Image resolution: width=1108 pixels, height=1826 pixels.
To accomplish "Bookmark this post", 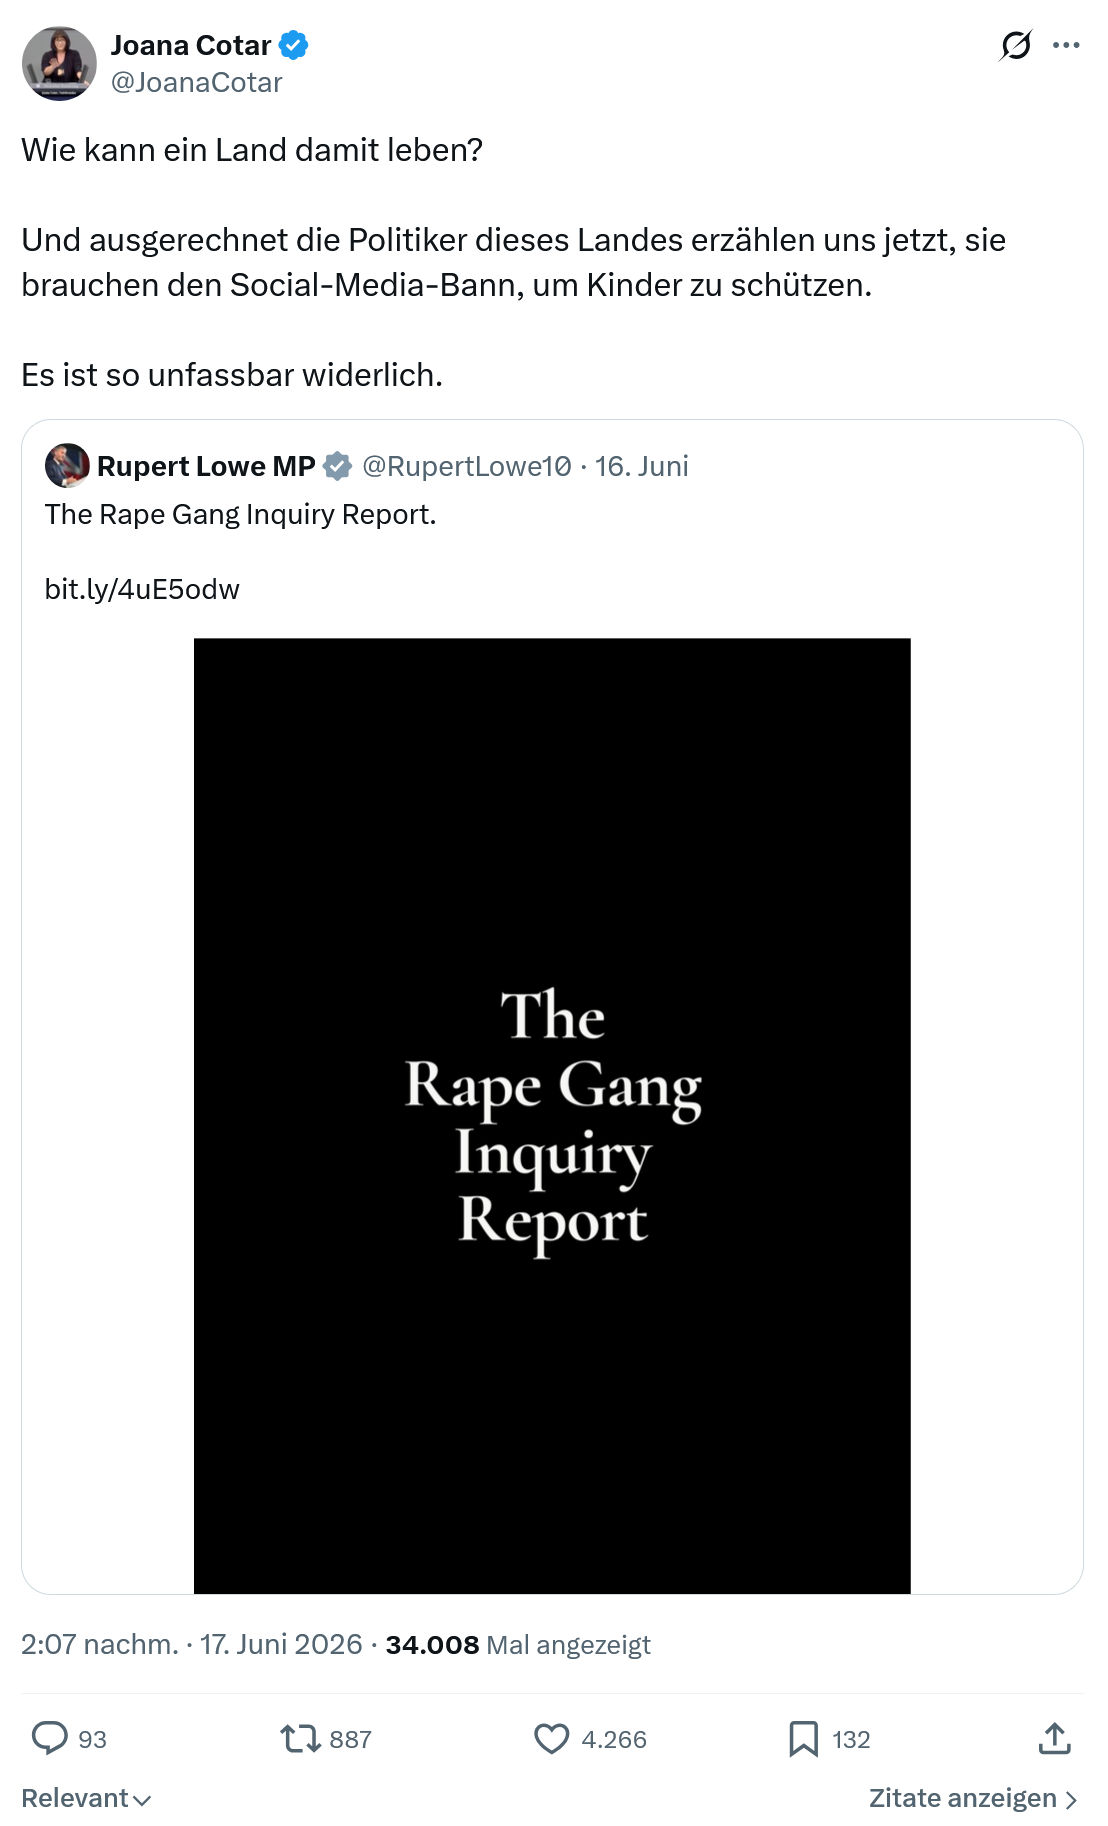I will 803,1738.
